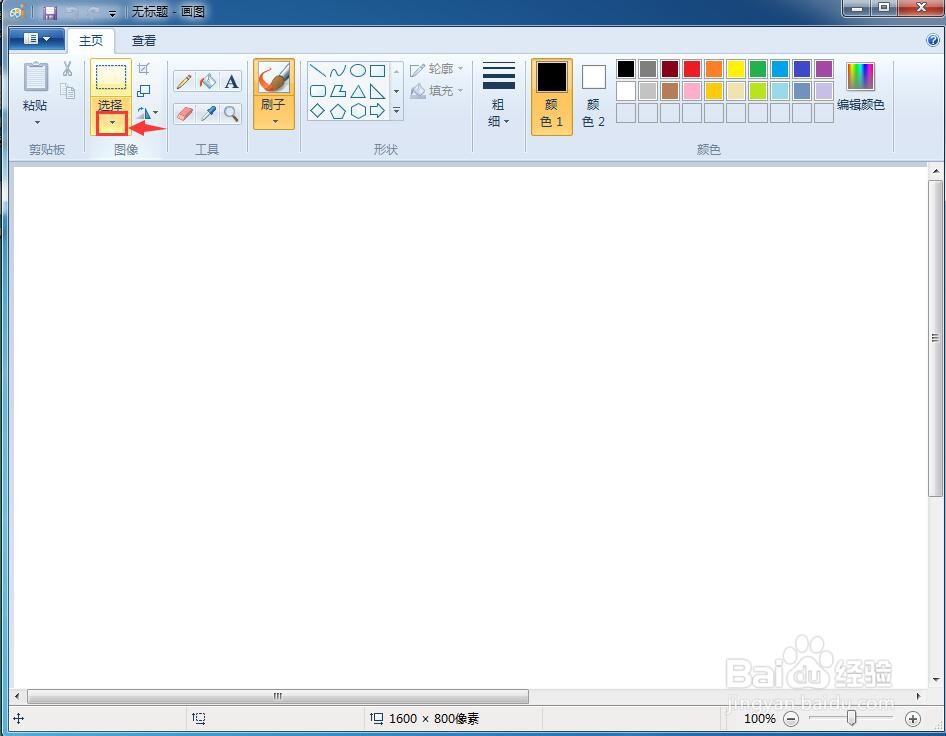Choose the Rounded rectangle shape
946x736 pixels.
318,91
